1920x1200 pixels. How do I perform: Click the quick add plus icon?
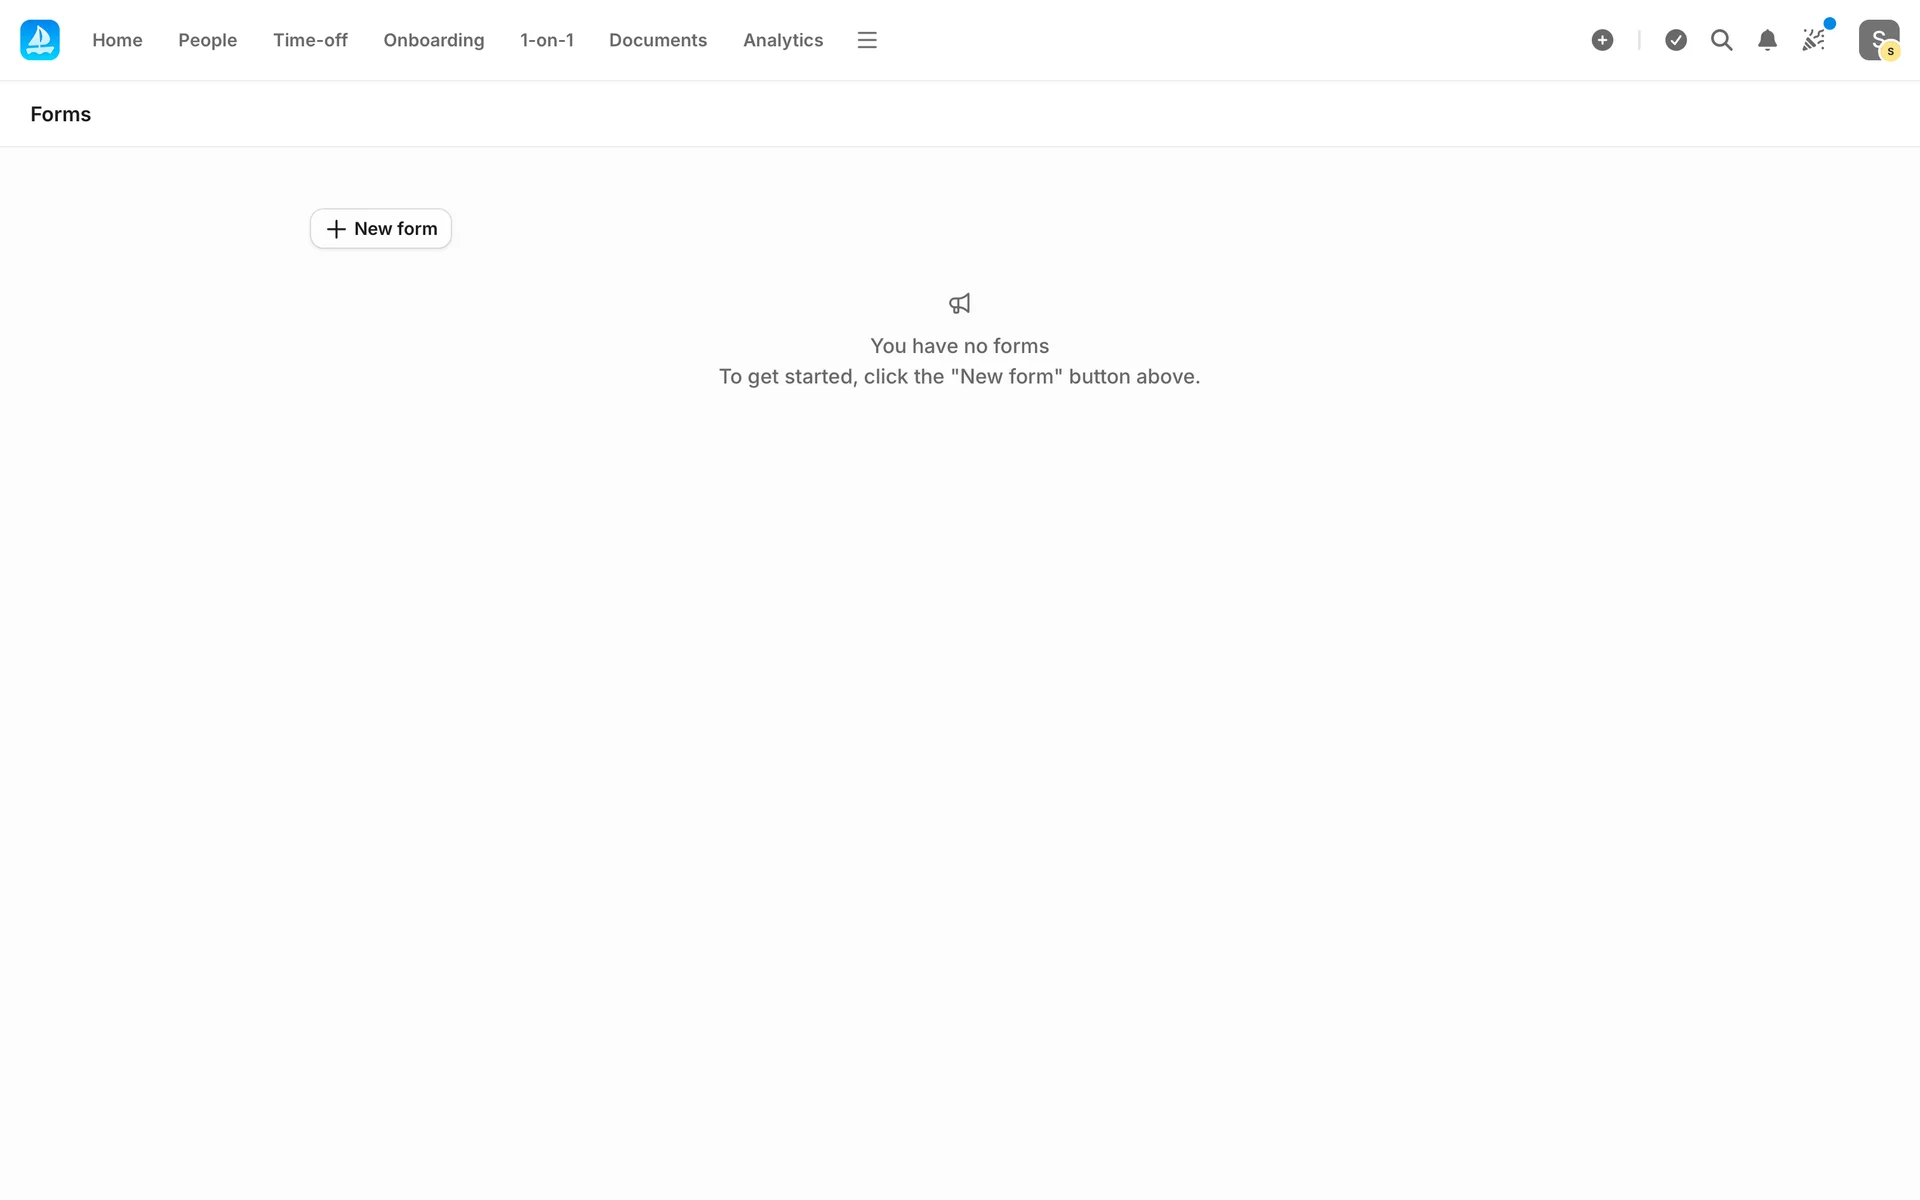[1602, 40]
